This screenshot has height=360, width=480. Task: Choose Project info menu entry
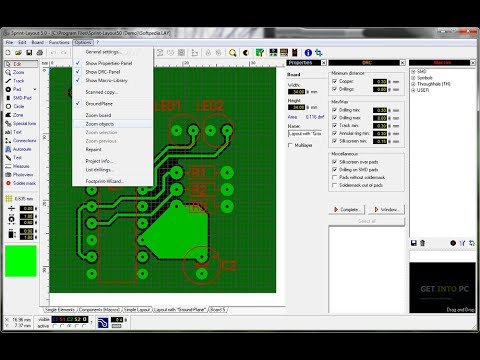[x=113, y=161]
